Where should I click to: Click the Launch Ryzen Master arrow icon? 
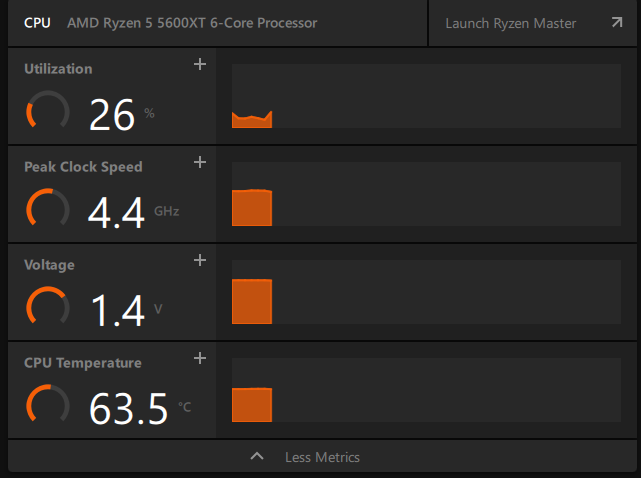[x=616, y=22]
